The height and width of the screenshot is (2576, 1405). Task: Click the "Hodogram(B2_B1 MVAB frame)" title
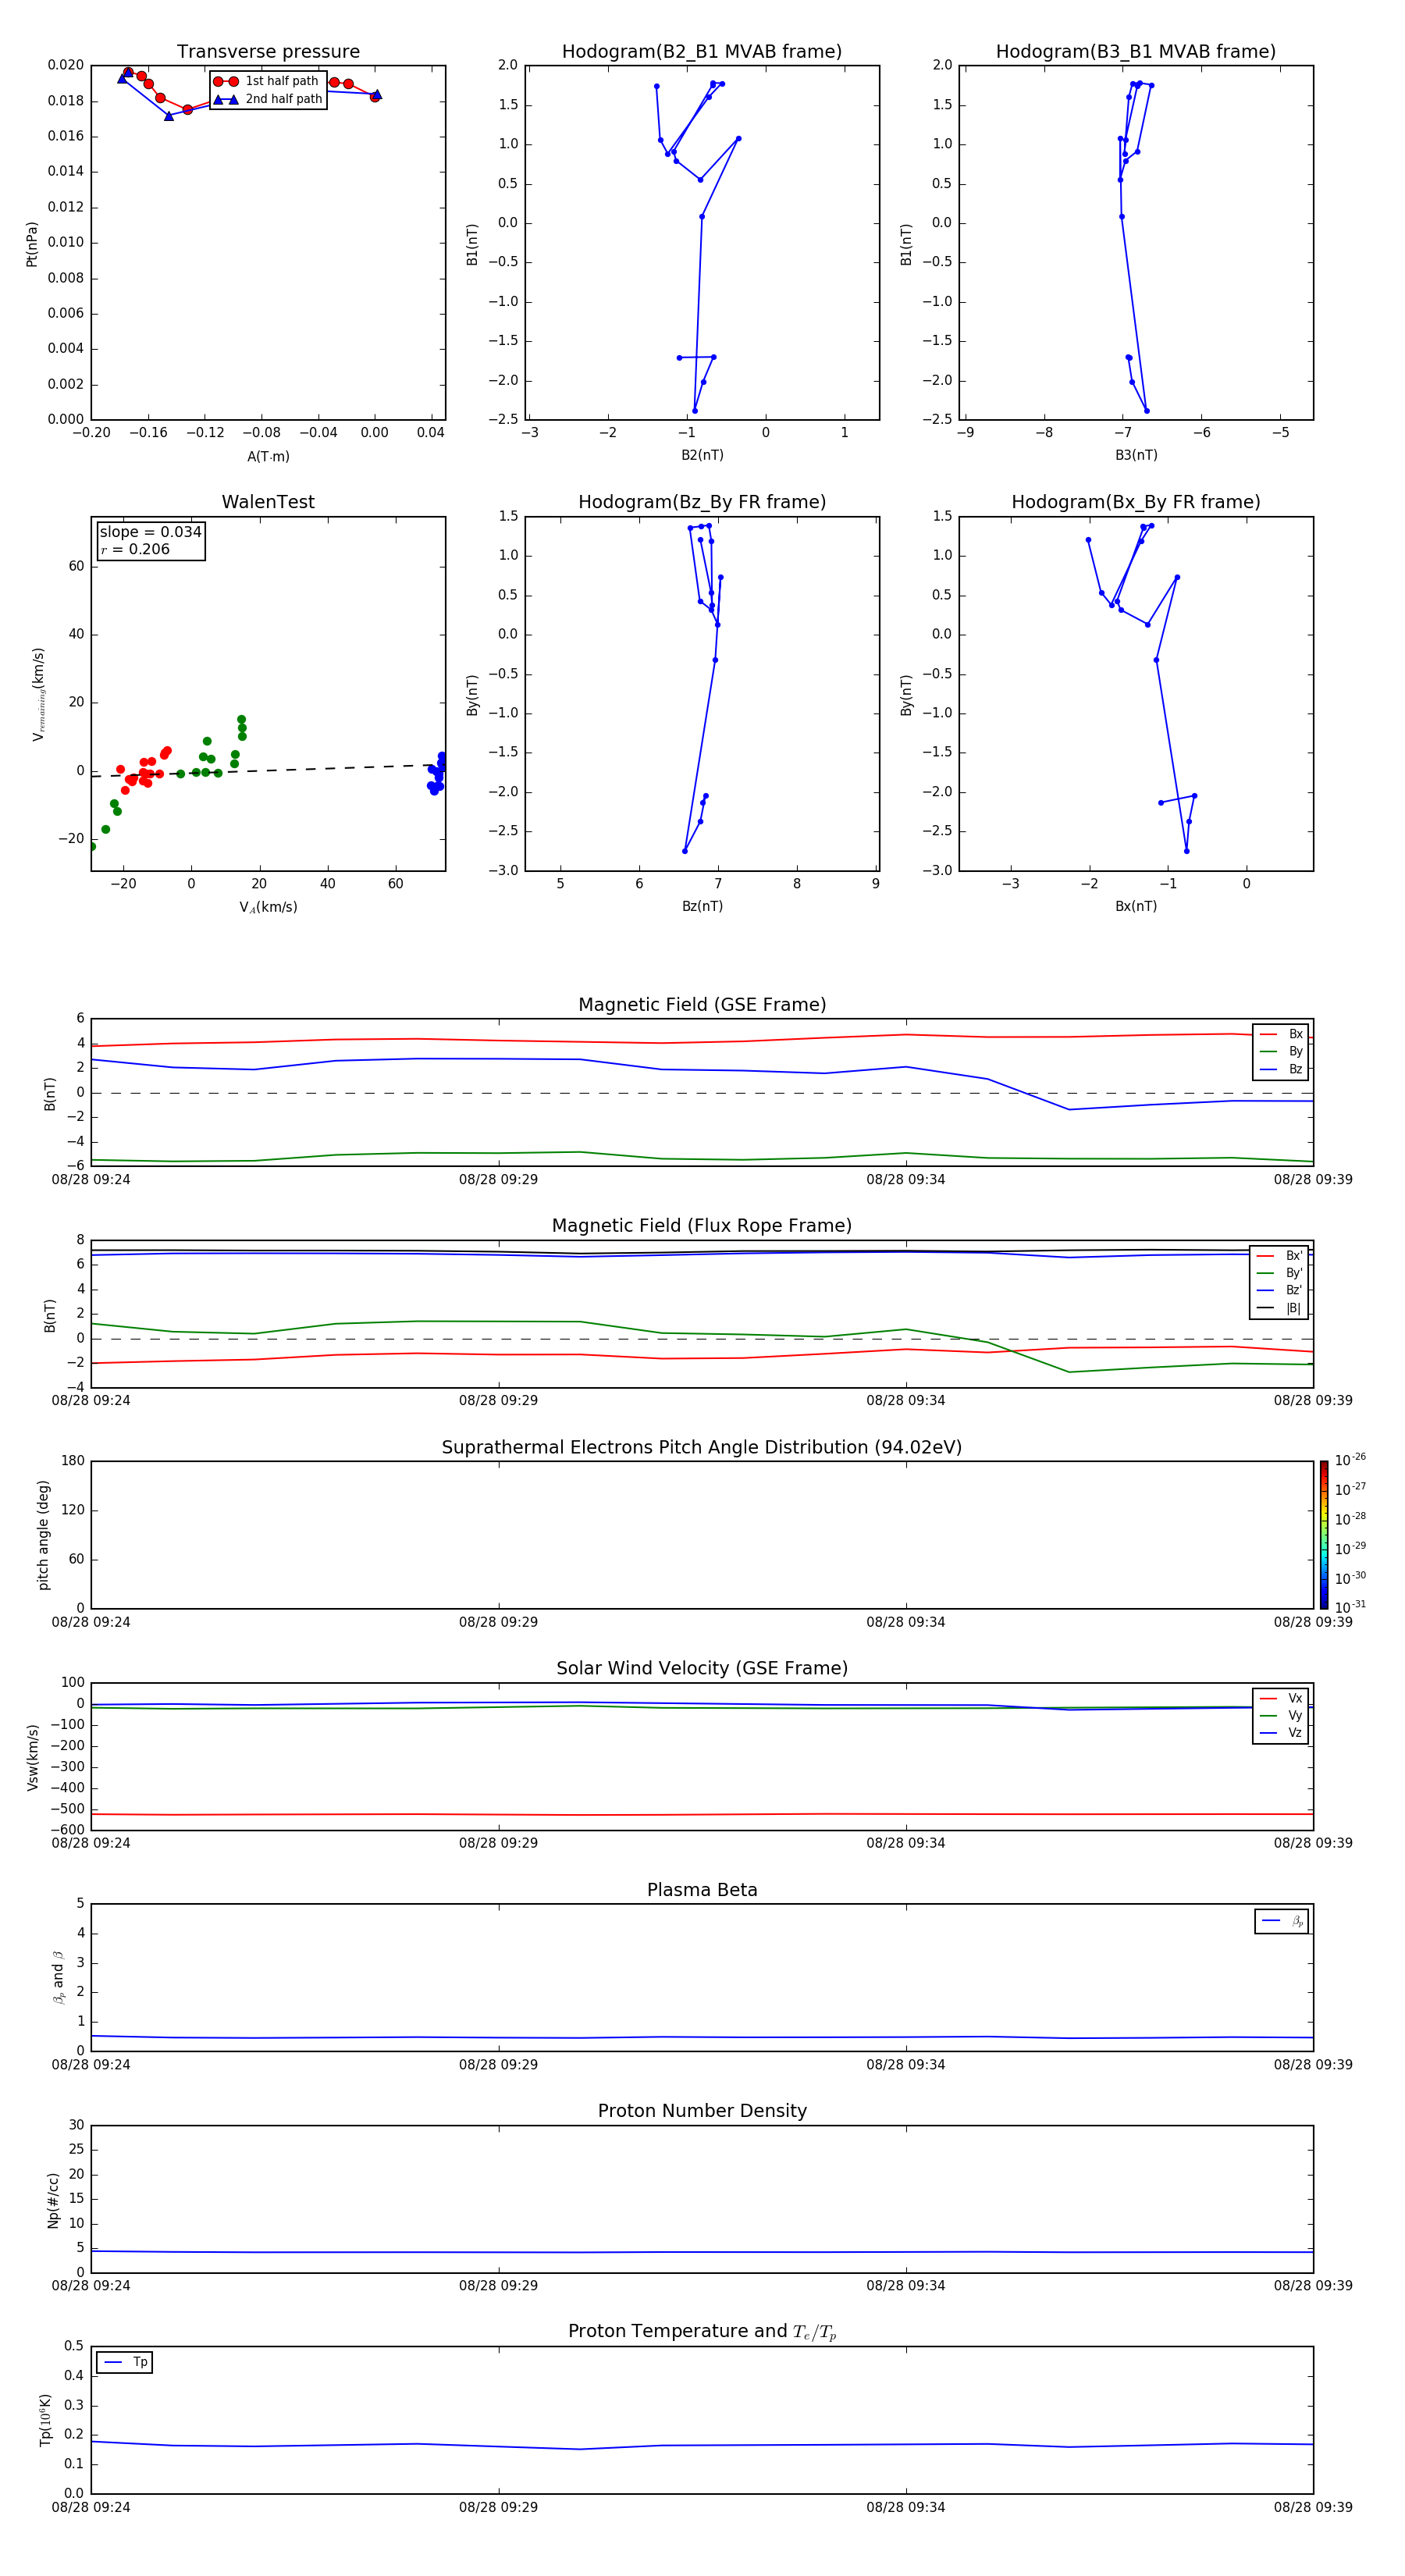[702, 52]
